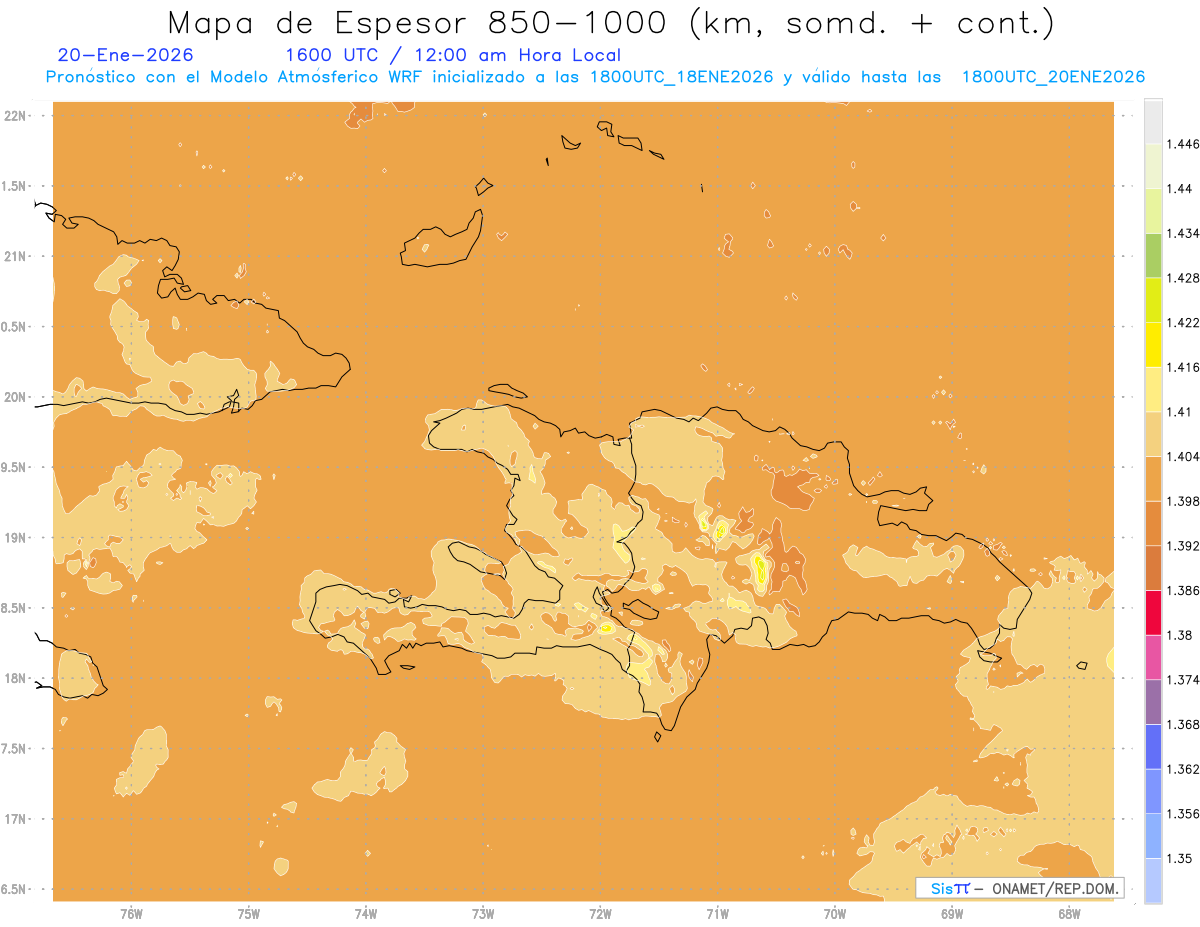This screenshot has height=927, width=1200.
Task: Click the legend value '1.368'
Action: click(1183, 724)
